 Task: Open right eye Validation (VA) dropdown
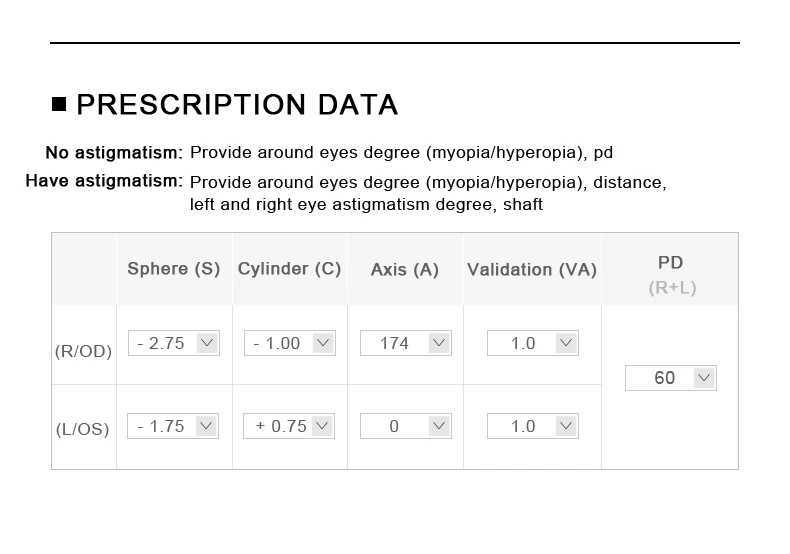coord(532,343)
